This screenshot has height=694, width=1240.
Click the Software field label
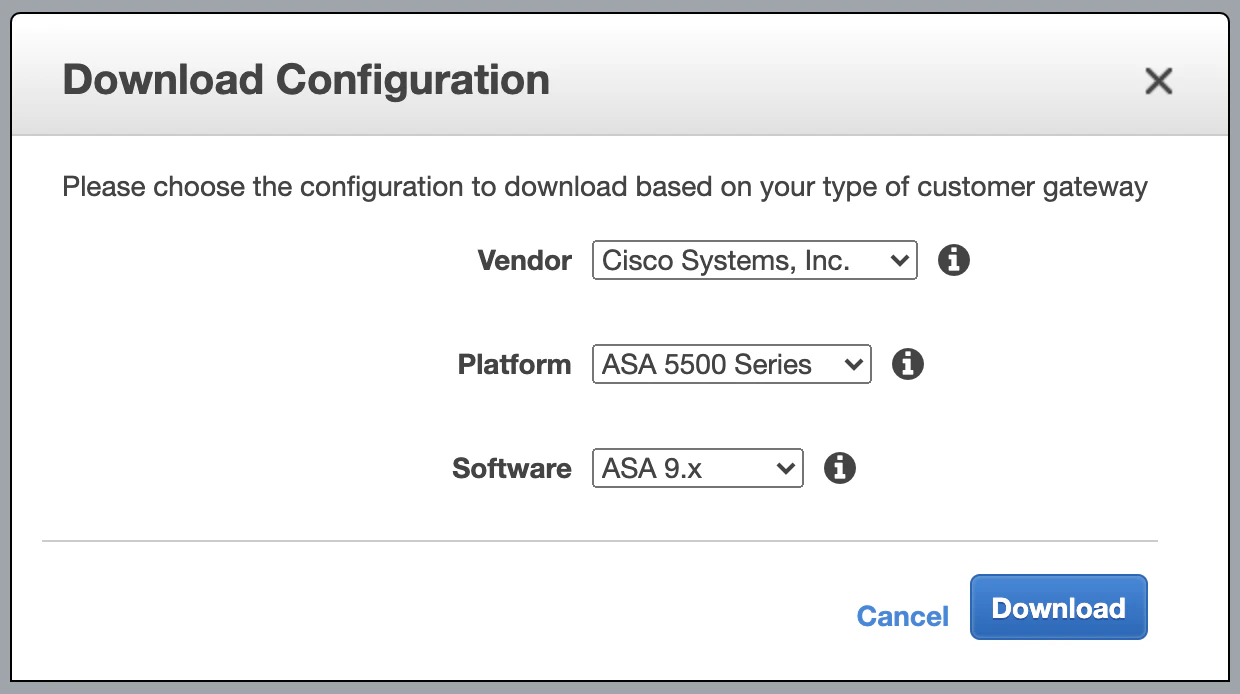(511, 468)
